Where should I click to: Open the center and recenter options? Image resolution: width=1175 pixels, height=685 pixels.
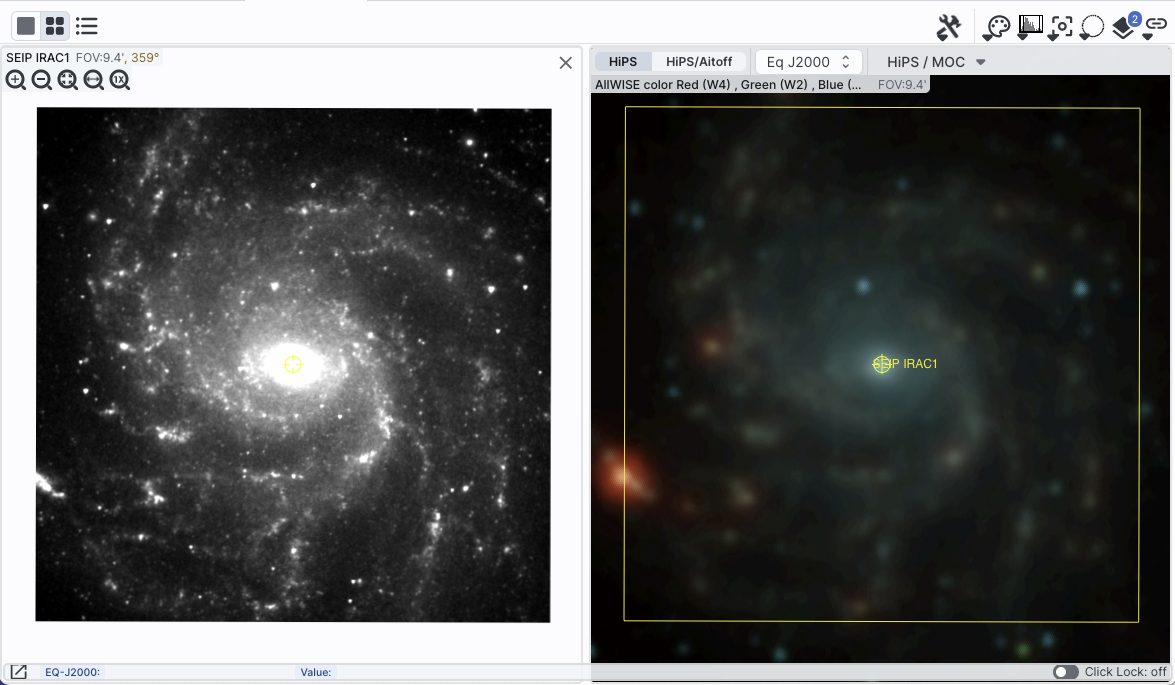point(1061,28)
